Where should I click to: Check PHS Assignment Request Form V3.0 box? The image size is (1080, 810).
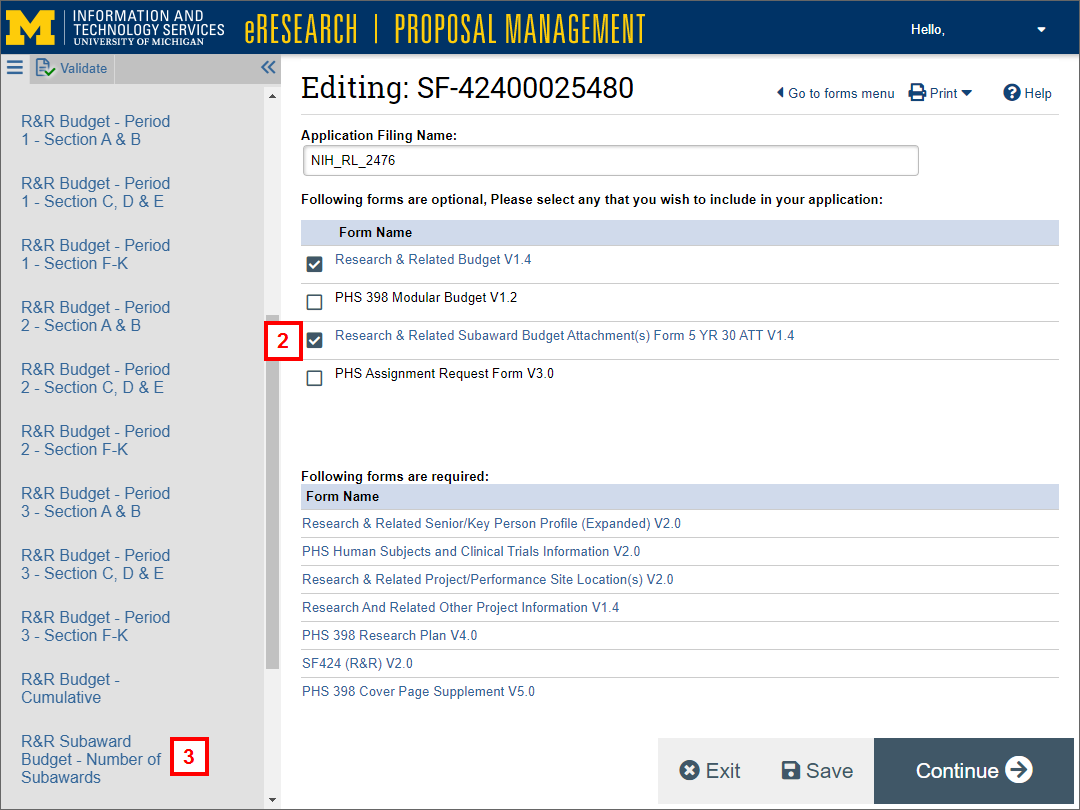coord(315,378)
